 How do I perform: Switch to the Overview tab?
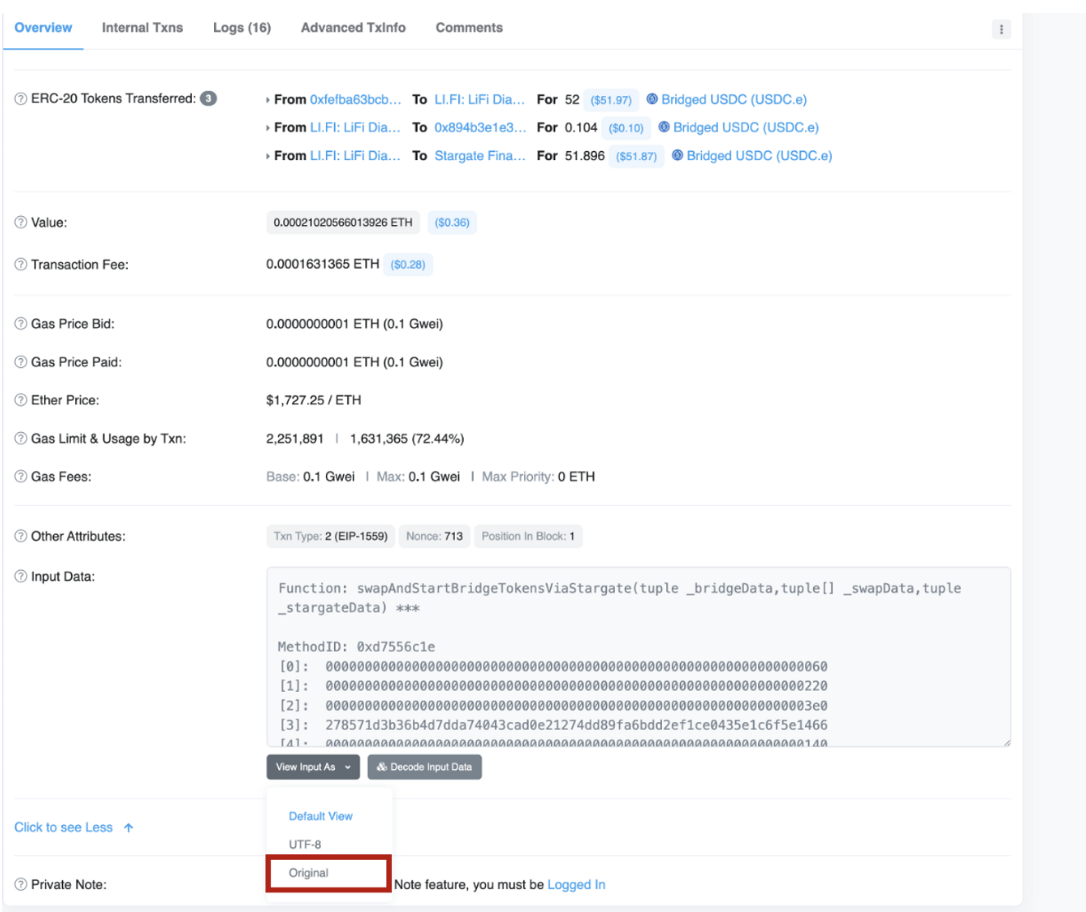[x=43, y=28]
